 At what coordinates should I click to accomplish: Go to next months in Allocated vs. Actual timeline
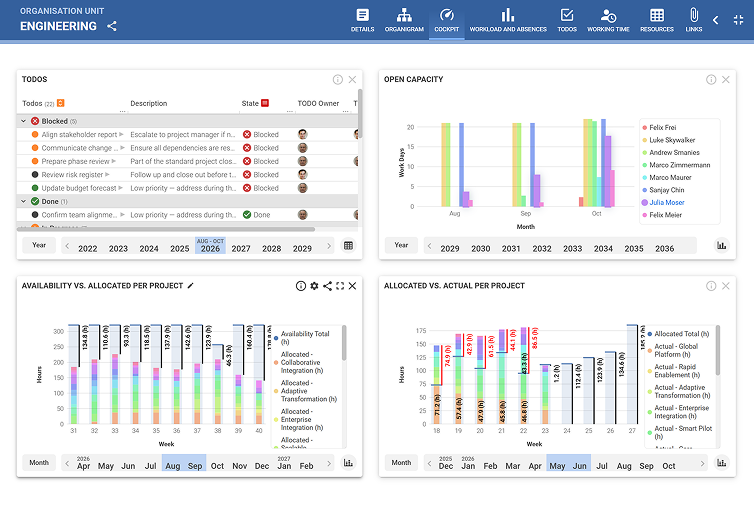click(x=702, y=463)
